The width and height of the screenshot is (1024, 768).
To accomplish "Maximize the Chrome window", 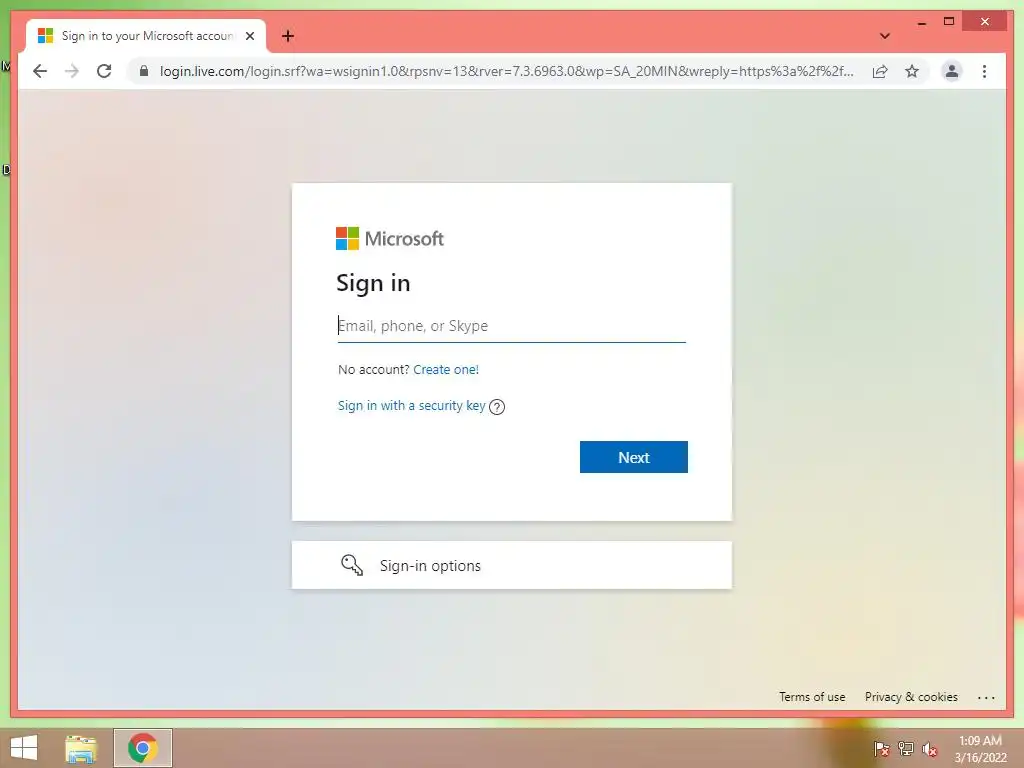I will tap(949, 22).
